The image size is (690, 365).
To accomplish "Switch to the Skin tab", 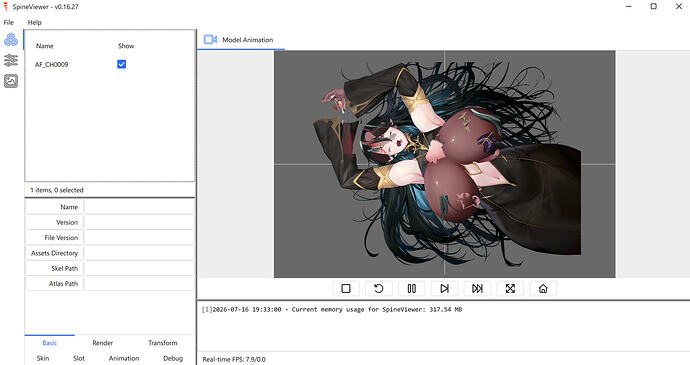I will pyautogui.click(x=43, y=358).
